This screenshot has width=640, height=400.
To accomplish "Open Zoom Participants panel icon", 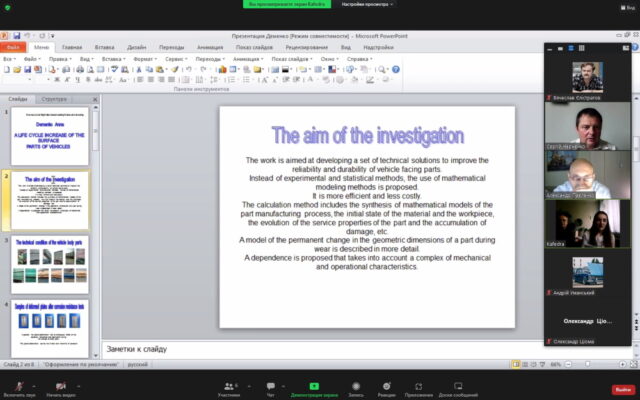I will coord(229,389).
